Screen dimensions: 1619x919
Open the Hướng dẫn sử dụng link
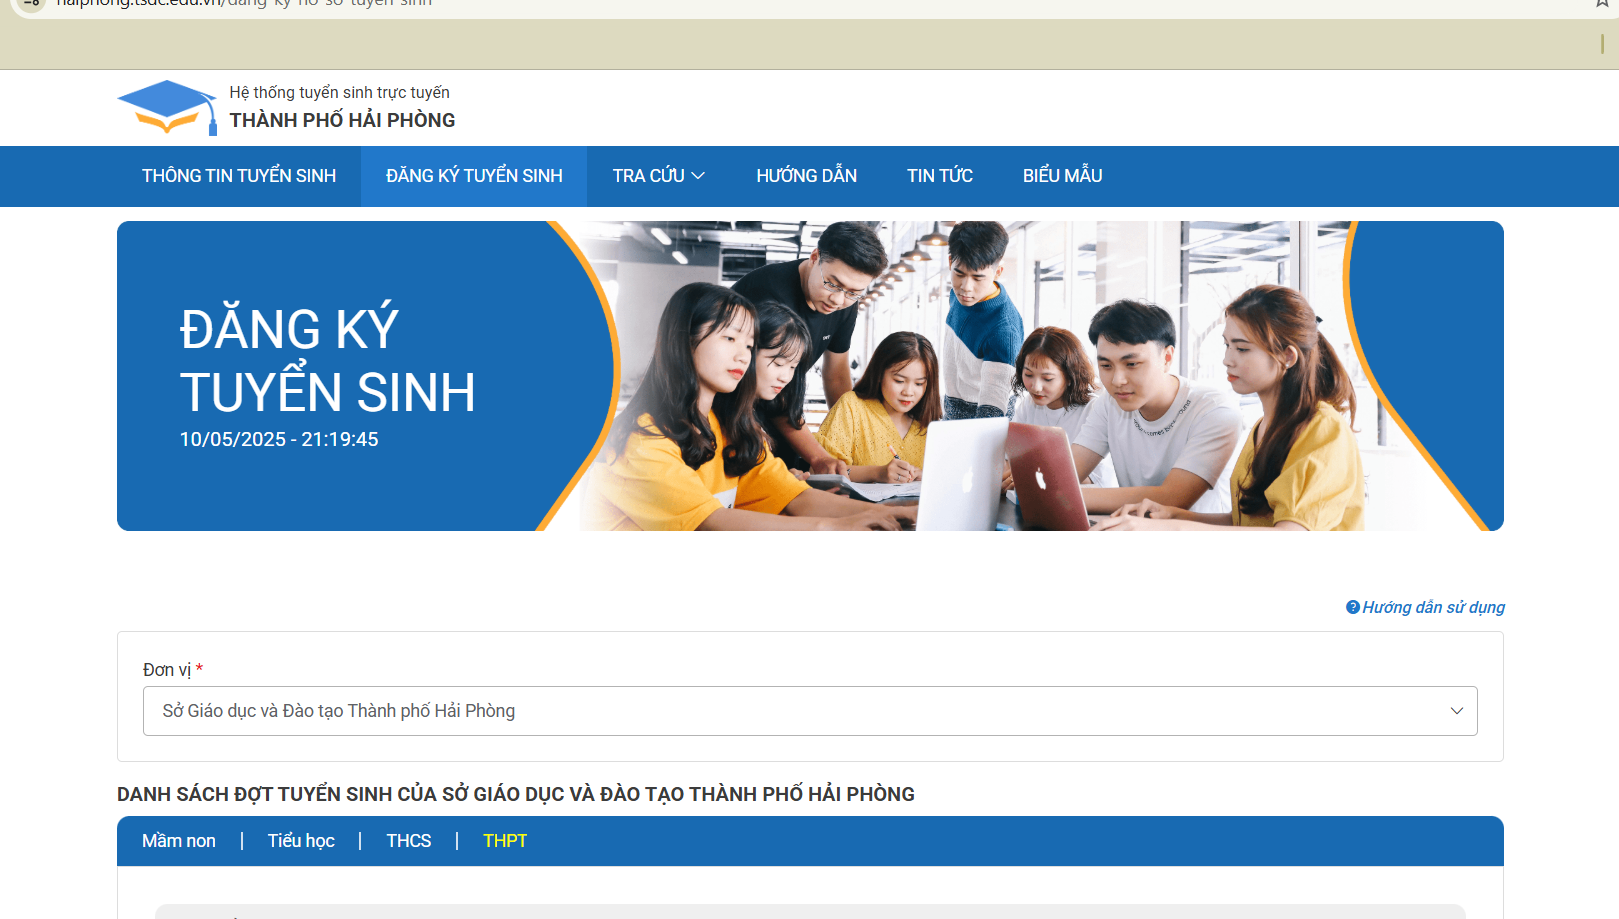click(x=1433, y=607)
